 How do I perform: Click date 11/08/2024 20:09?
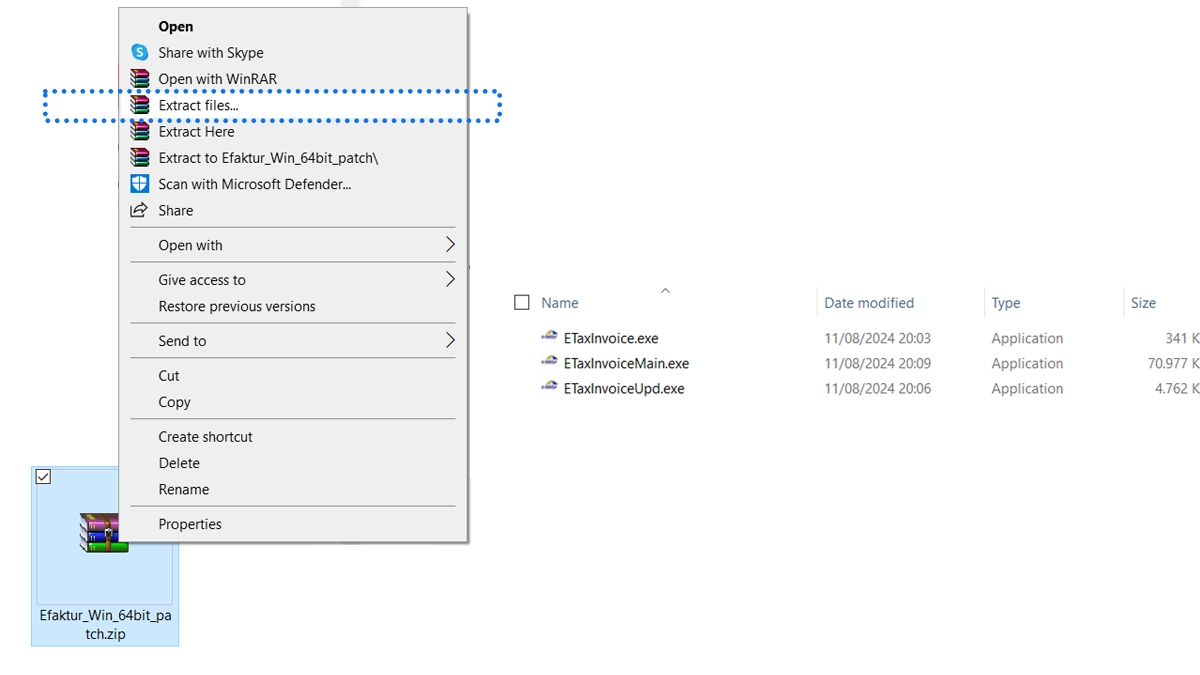[x=877, y=363]
